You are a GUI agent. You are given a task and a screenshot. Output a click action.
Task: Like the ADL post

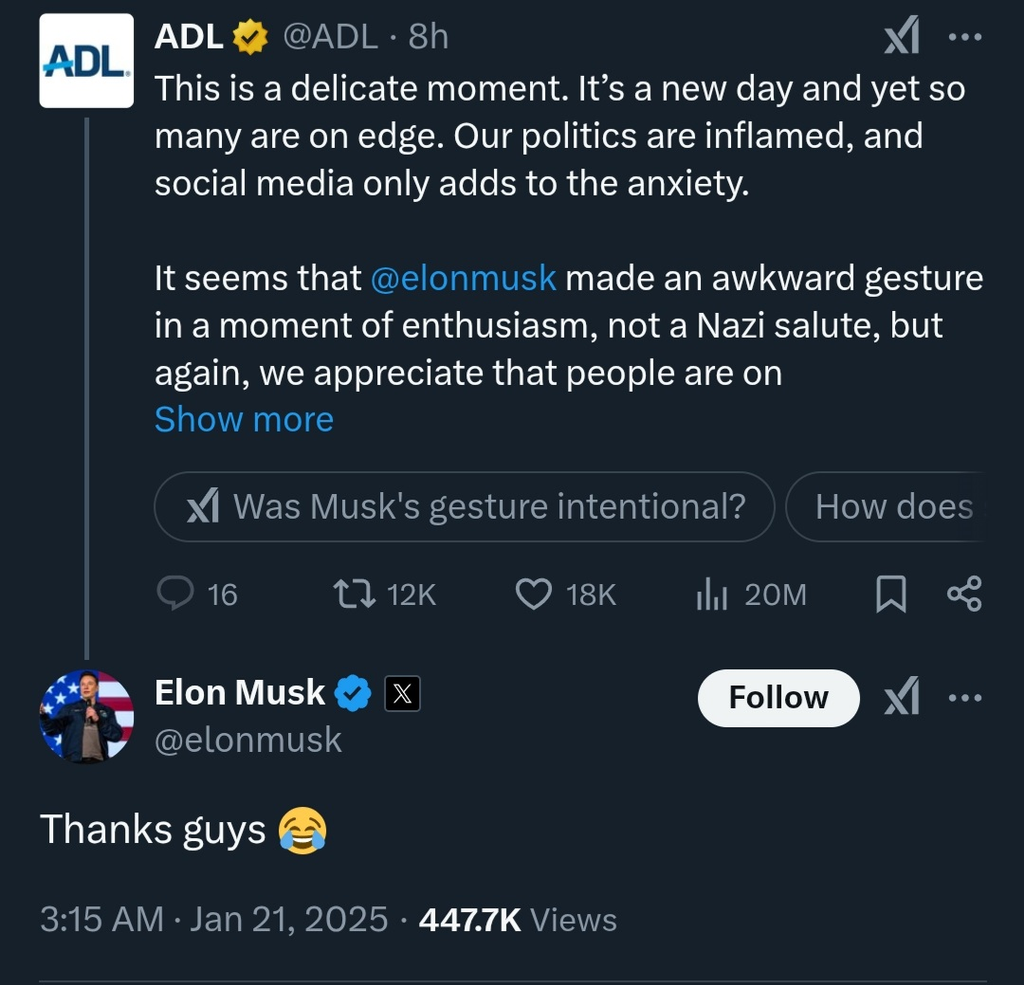pyautogui.click(x=534, y=595)
